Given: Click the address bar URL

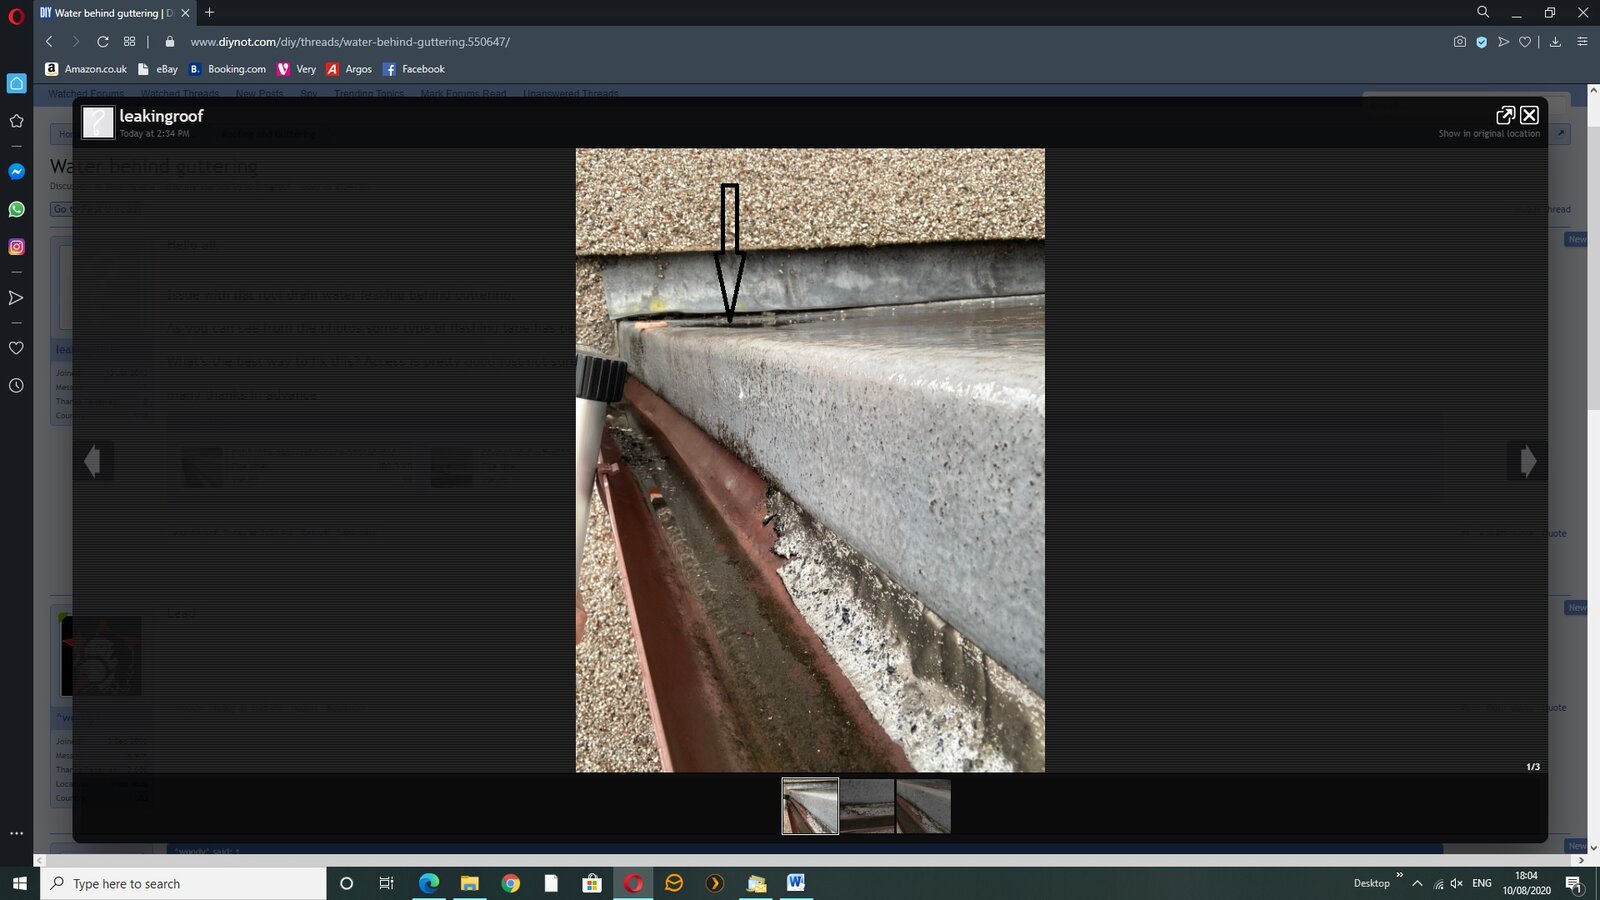Looking at the screenshot, I should (350, 42).
